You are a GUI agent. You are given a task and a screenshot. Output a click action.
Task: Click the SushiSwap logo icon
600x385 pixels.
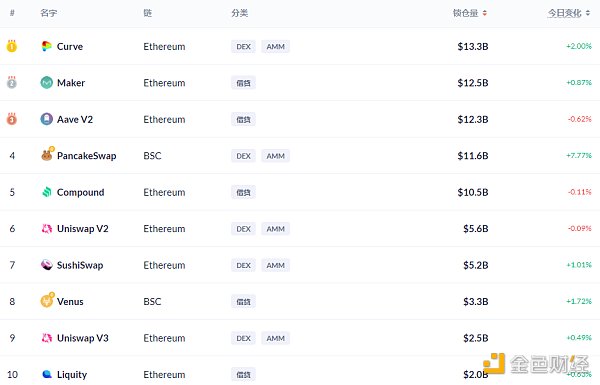pyautogui.click(x=46, y=265)
